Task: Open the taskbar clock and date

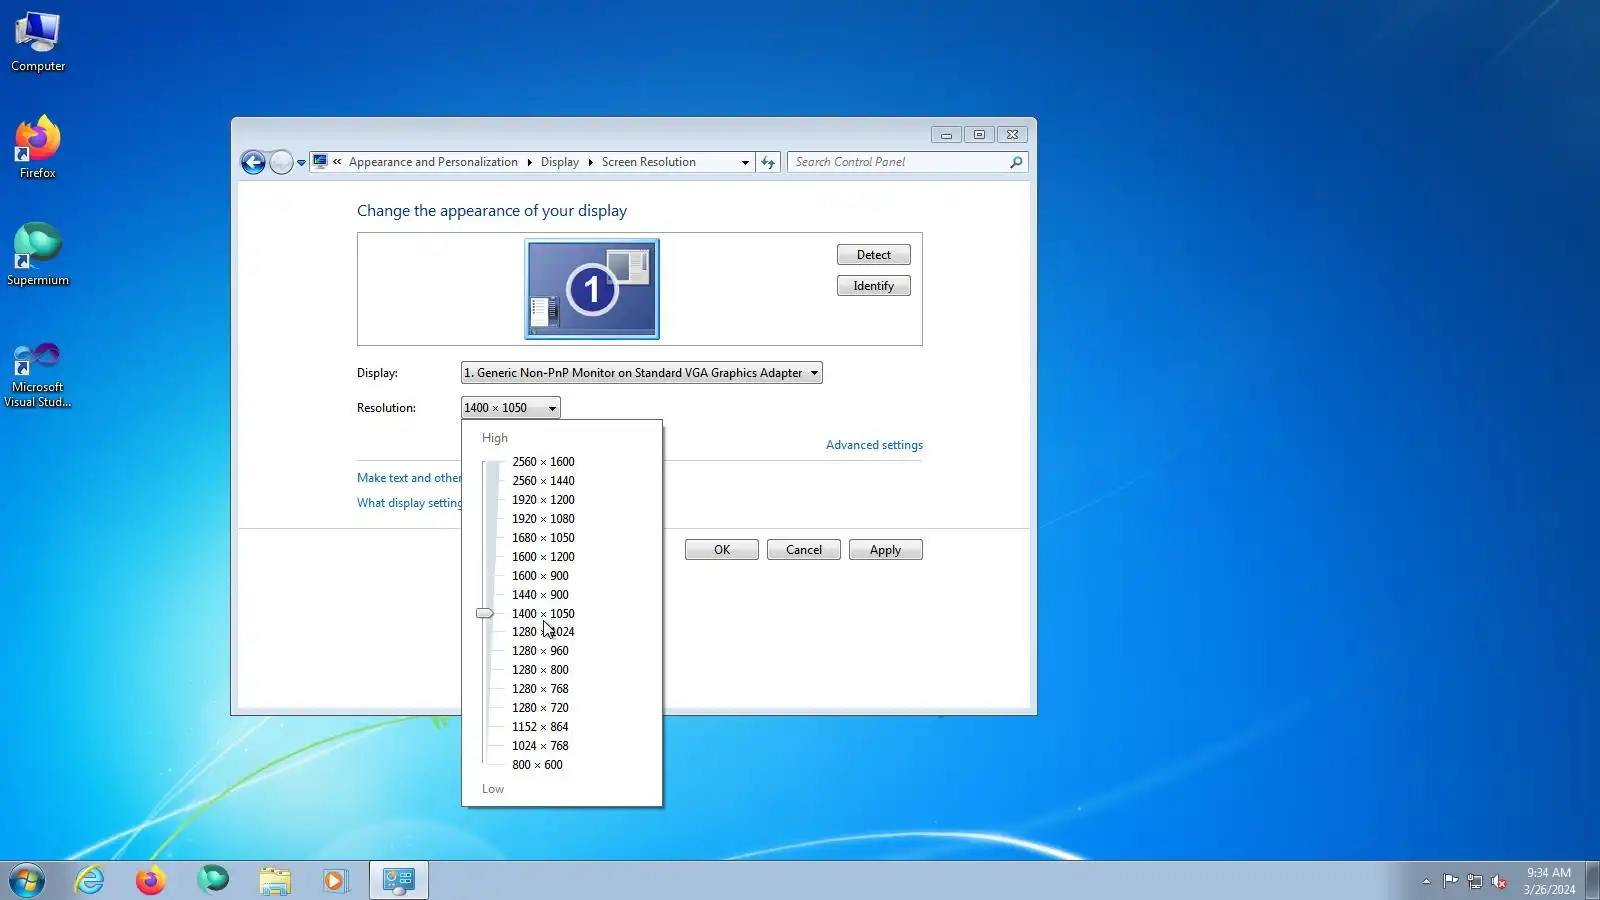Action: [x=1549, y=881]
